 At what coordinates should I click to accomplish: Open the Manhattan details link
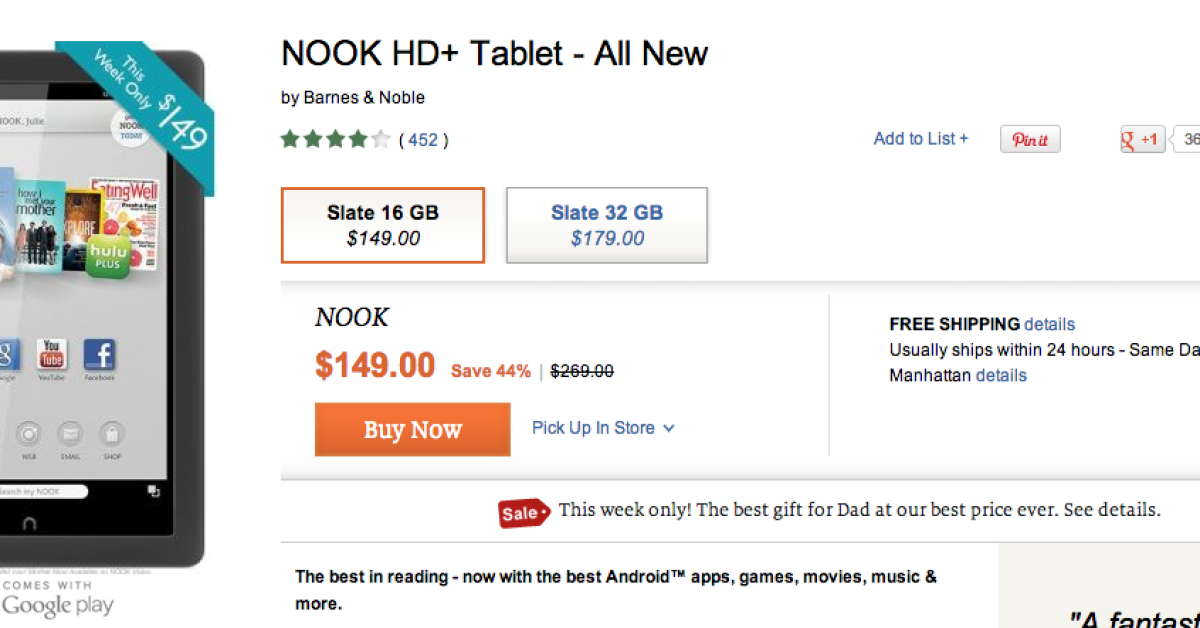coord(1001,375)
